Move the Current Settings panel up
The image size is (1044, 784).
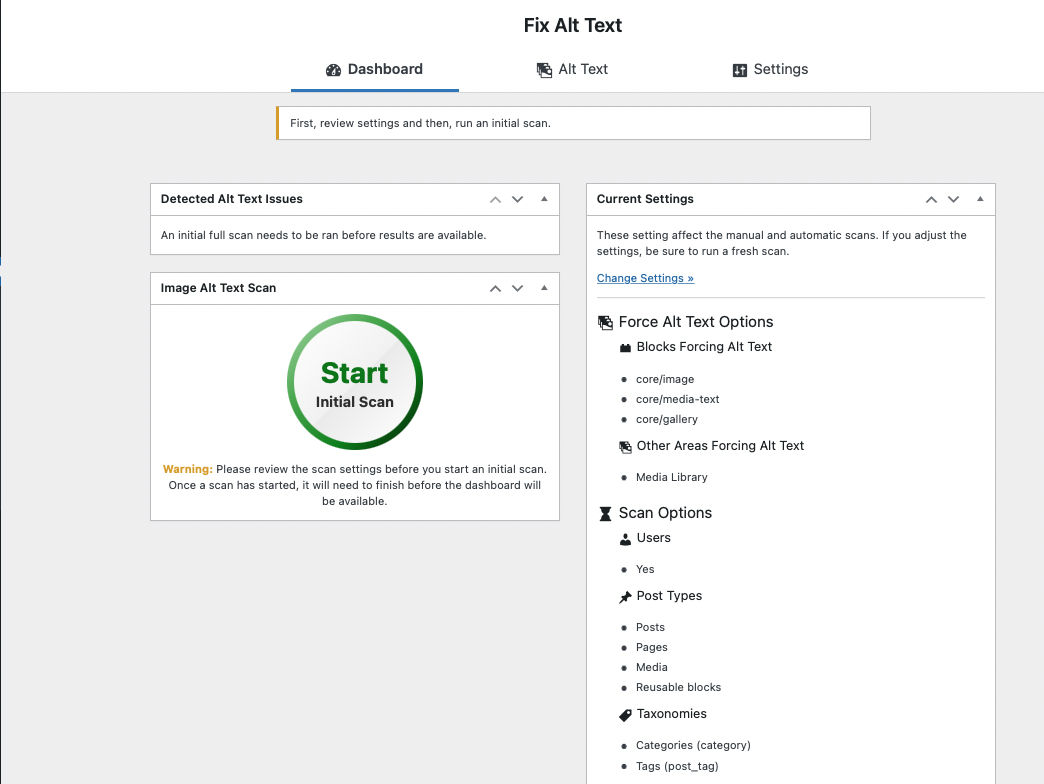click(x=930, y=199)
